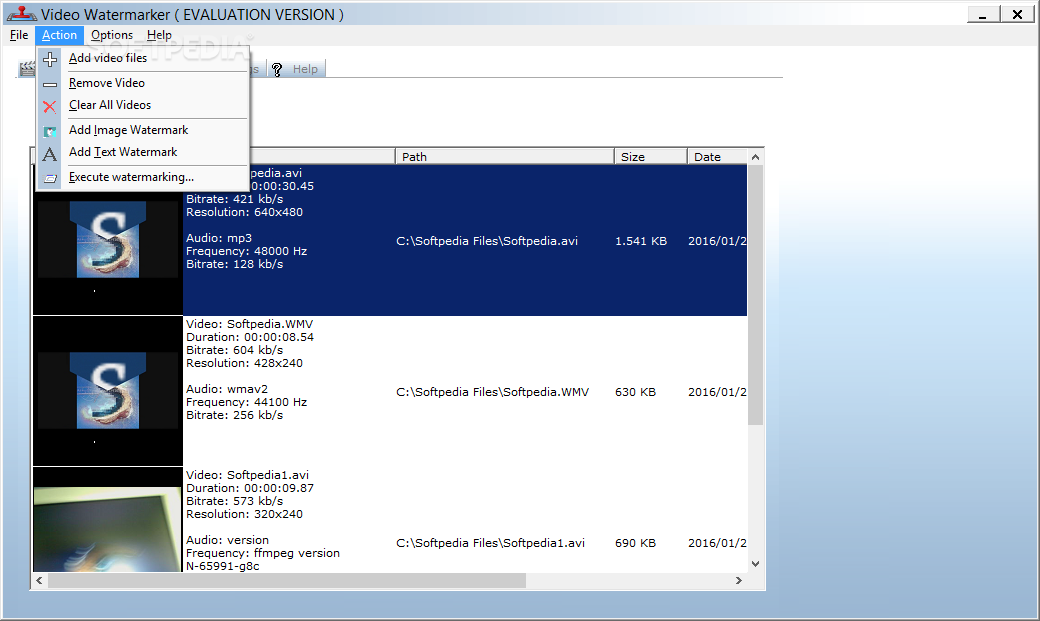Click the horizontal scrollbar left arrow
The width and height of the screenshot is (1040, 621).
(39, 581)
